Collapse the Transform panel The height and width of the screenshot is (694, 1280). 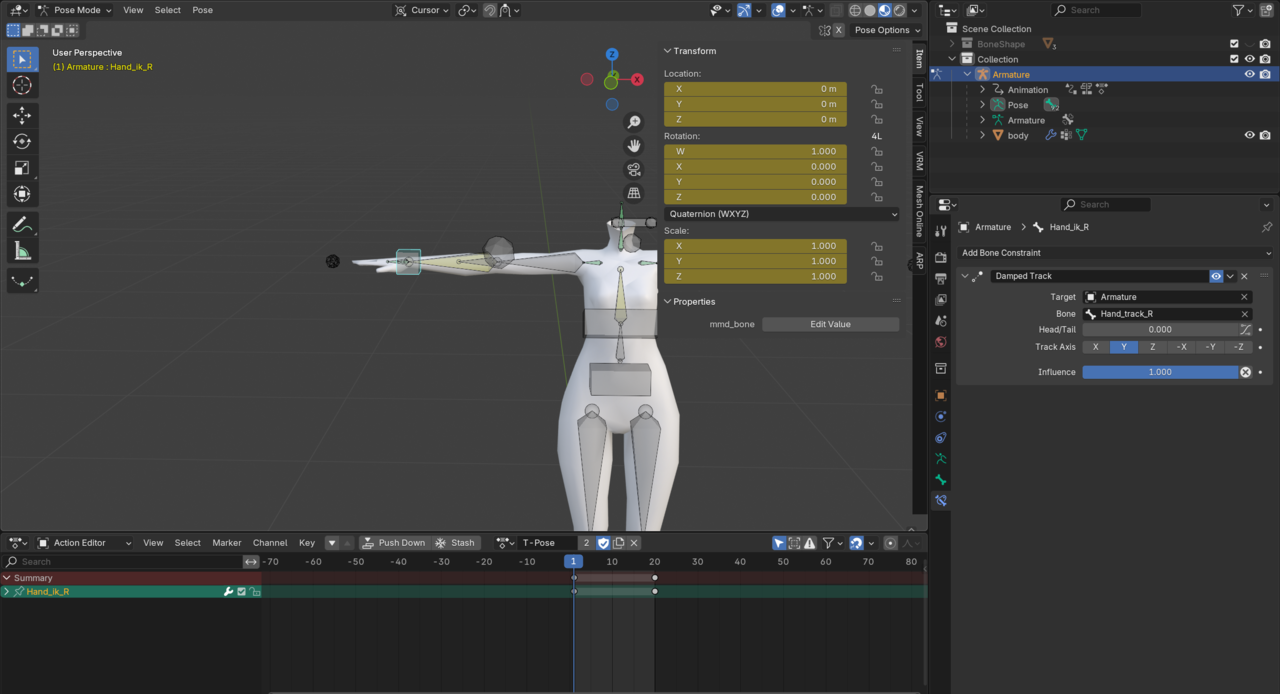pos(667,51)
